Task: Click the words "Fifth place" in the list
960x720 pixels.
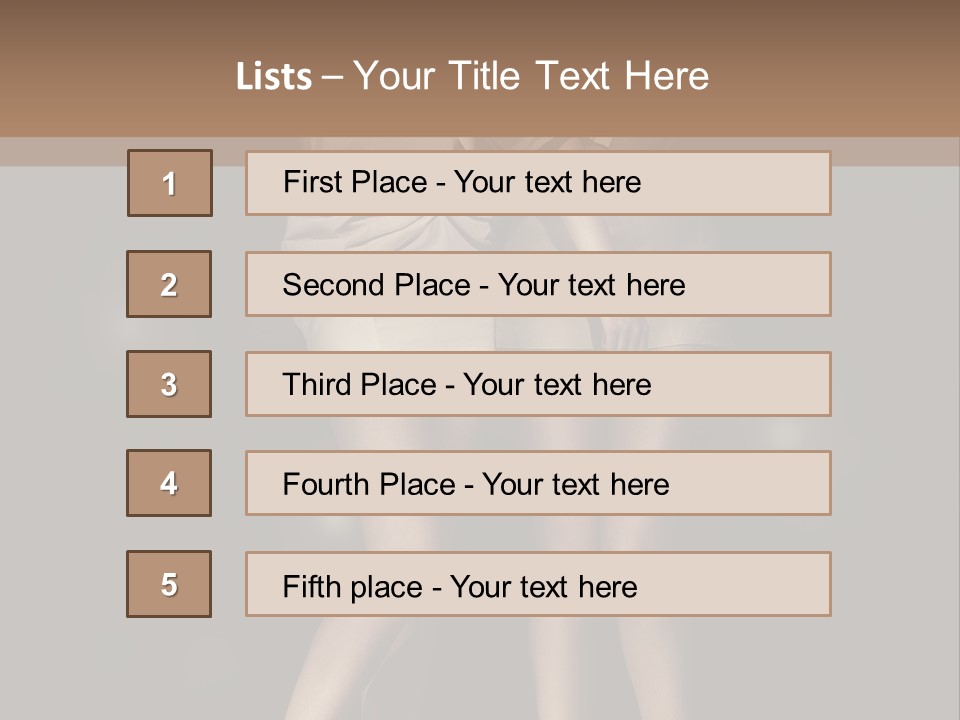Action: [x=353, y=586]
